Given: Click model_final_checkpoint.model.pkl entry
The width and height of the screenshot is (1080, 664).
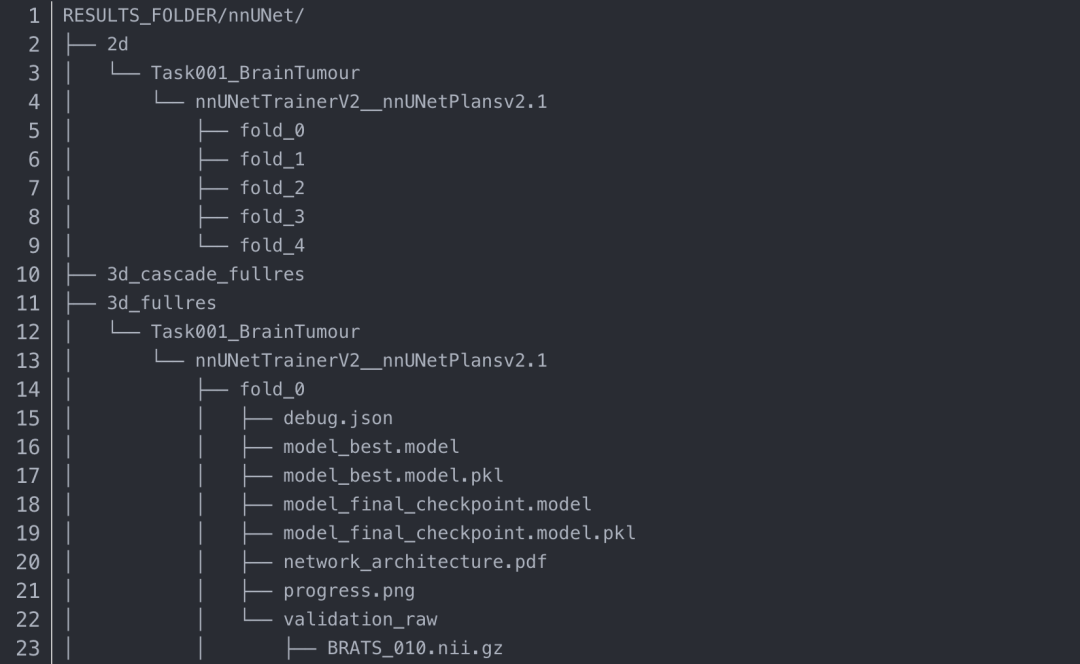Looking at the screenshot, I should coord(459,533).
